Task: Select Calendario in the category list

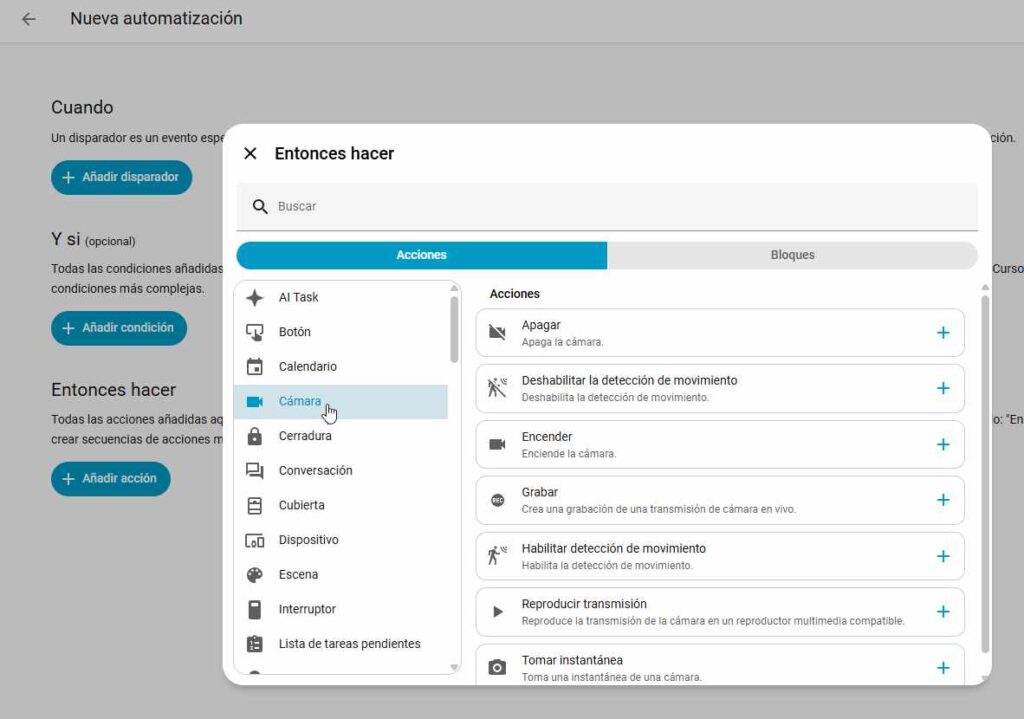Action: (x=308, y=367)
